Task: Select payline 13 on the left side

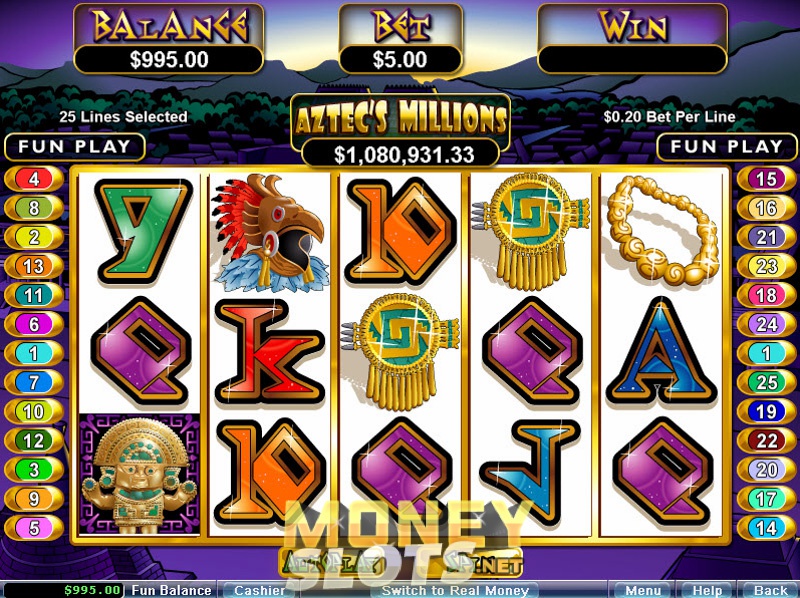Action: (x=34, y=266)
